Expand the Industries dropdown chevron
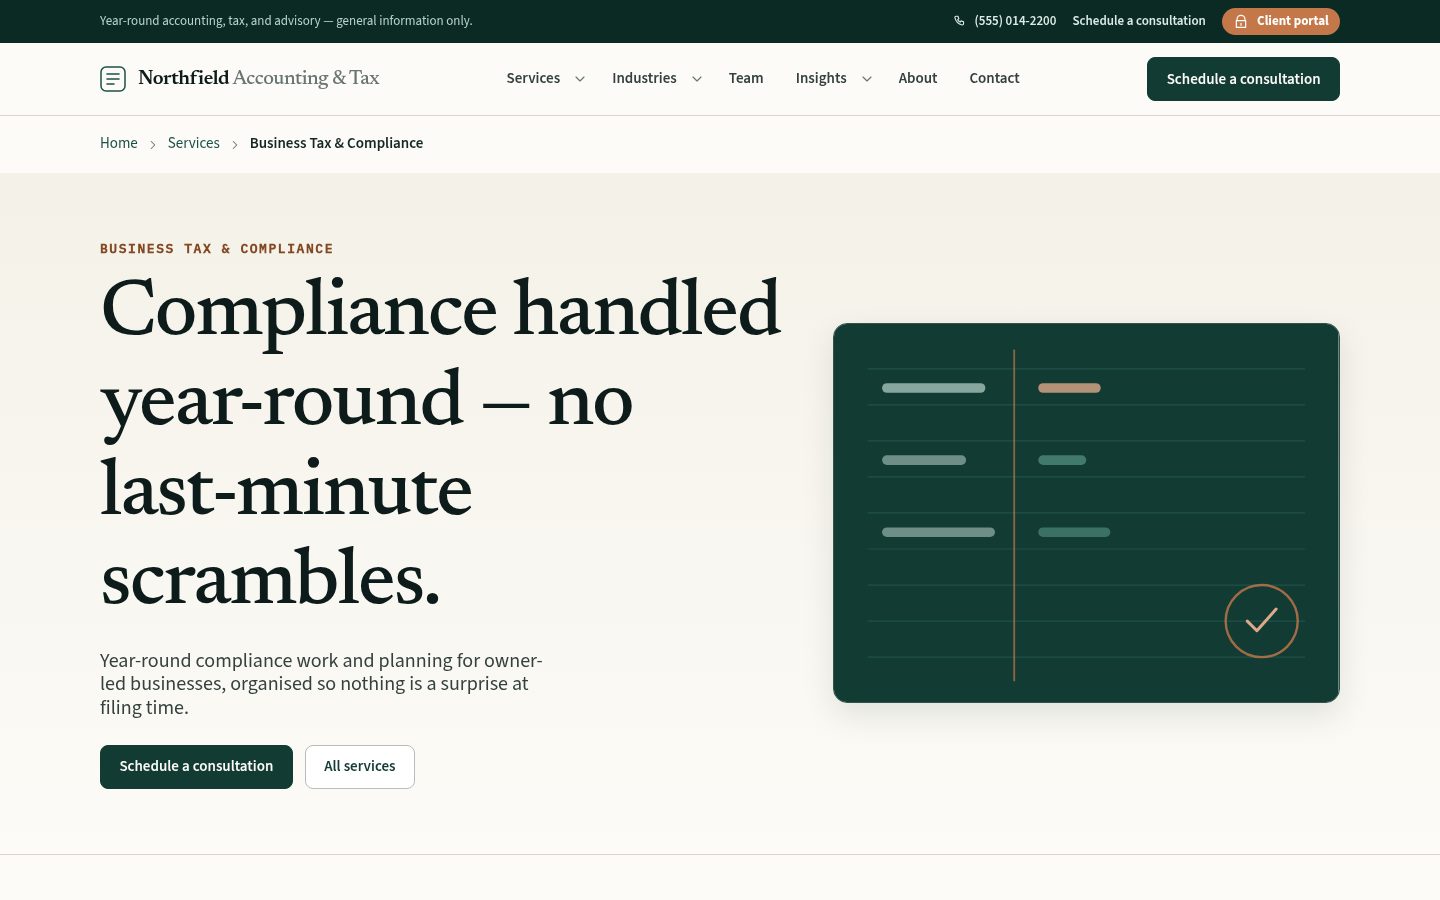1440x900 pixels. pos(697,79)
